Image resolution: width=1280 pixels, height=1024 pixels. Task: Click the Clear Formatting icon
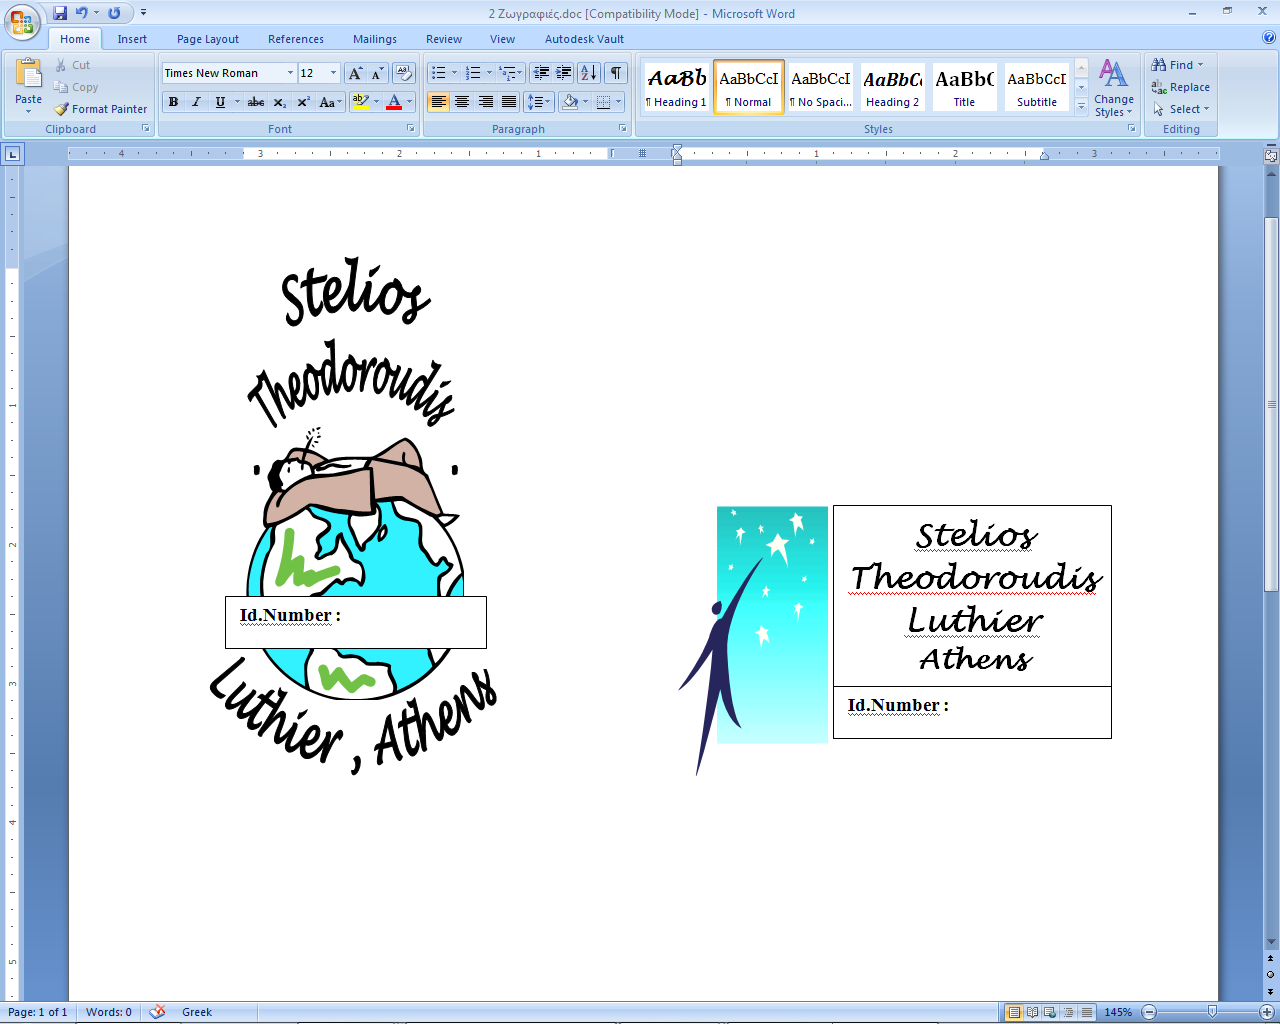pos(404,73)
